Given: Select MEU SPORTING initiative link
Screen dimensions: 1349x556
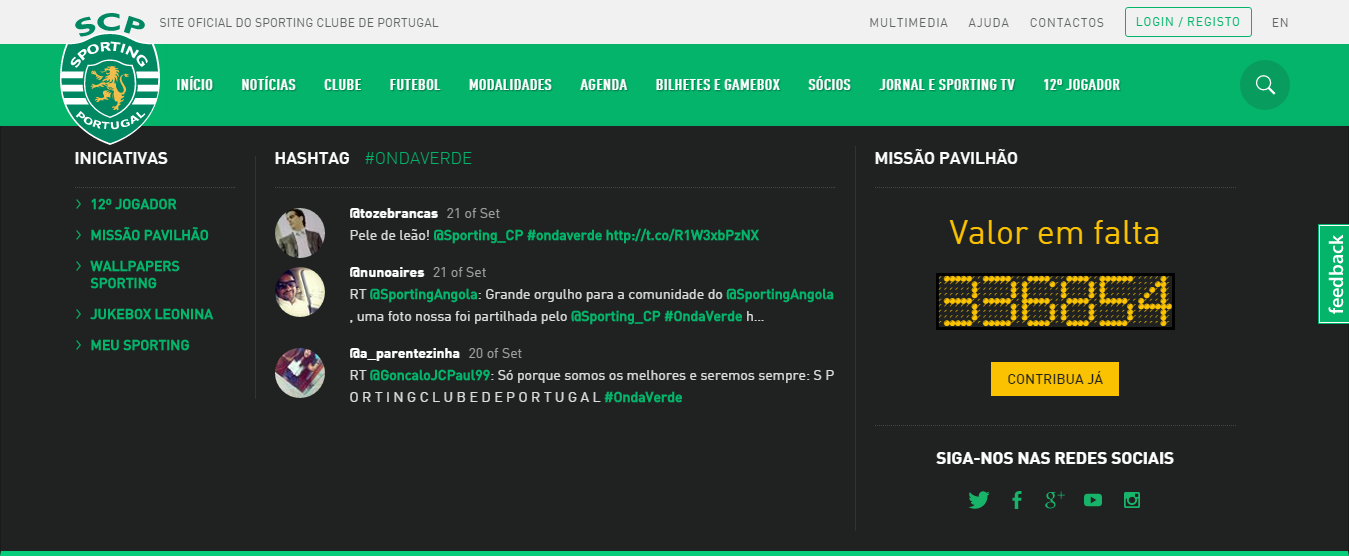Looking at the screenshot, I should [x=140, y=345].
